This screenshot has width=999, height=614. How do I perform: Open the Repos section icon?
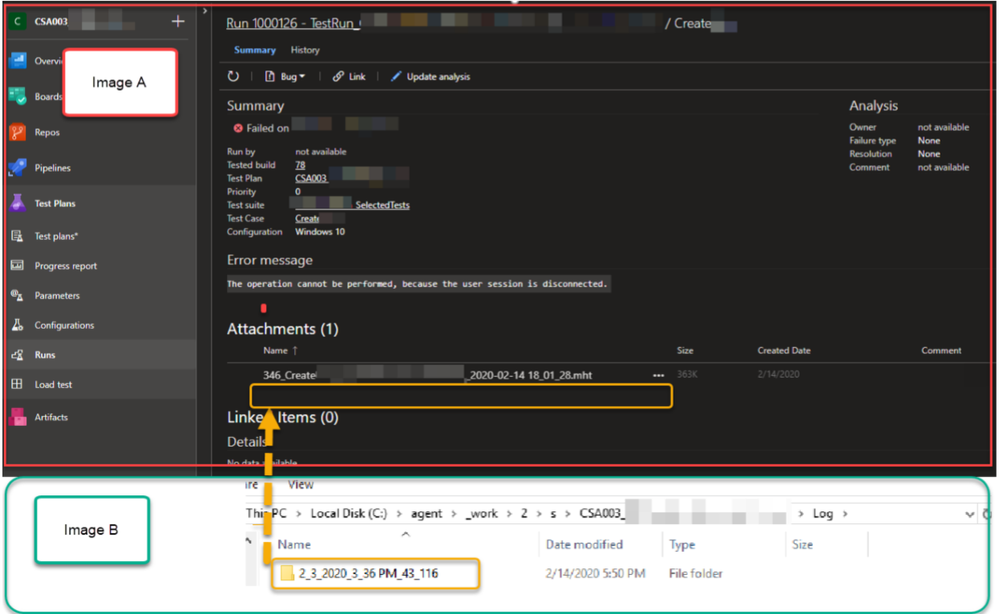tap(18, 132)
